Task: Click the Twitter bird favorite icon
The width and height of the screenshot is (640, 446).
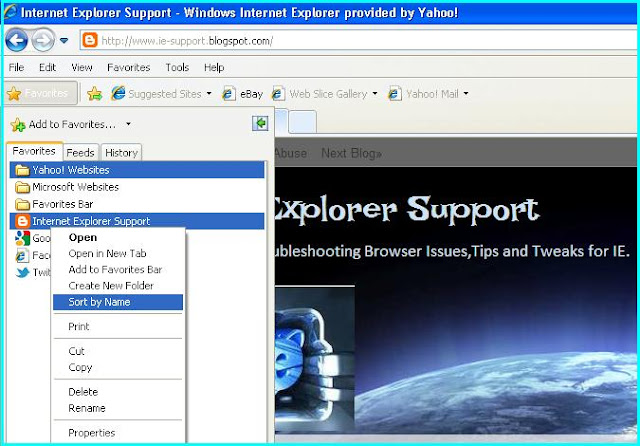Action: point(23,272)
